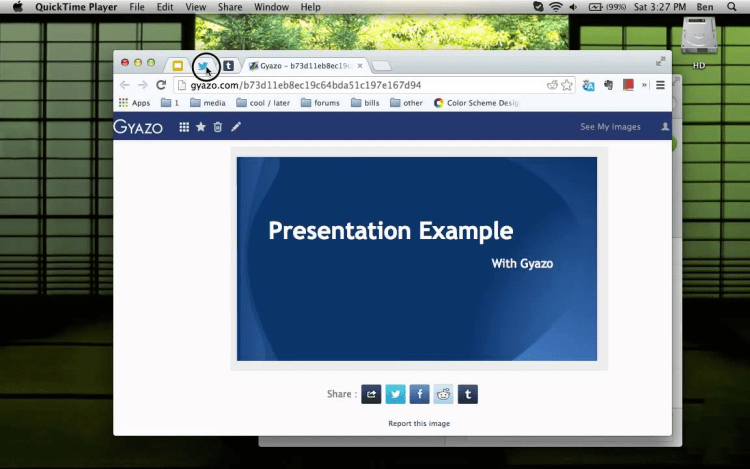Edit image with the pencil icon

pyautogui.click(x=236, y=127)
